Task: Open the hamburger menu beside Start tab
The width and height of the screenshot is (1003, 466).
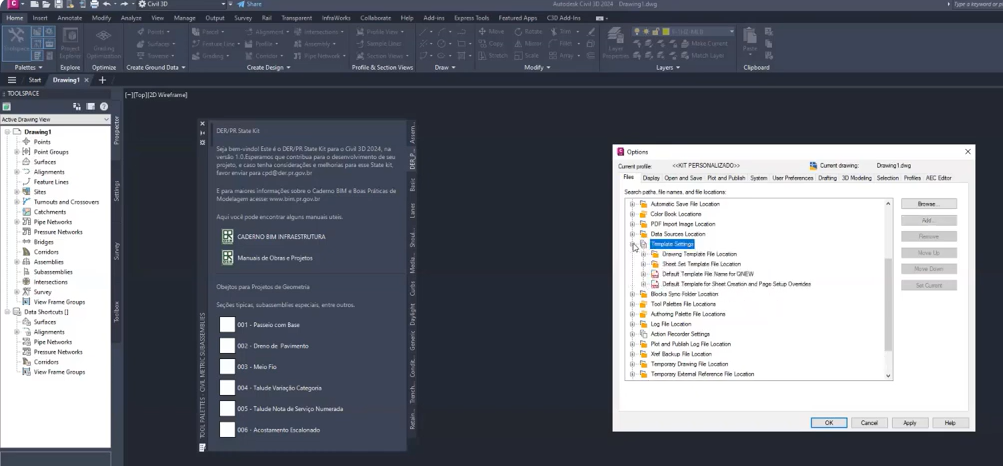Action: (x=12, y=80)
